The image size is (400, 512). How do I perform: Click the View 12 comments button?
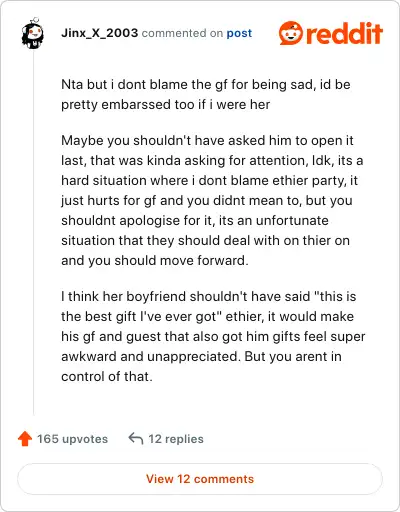point(200,479)
